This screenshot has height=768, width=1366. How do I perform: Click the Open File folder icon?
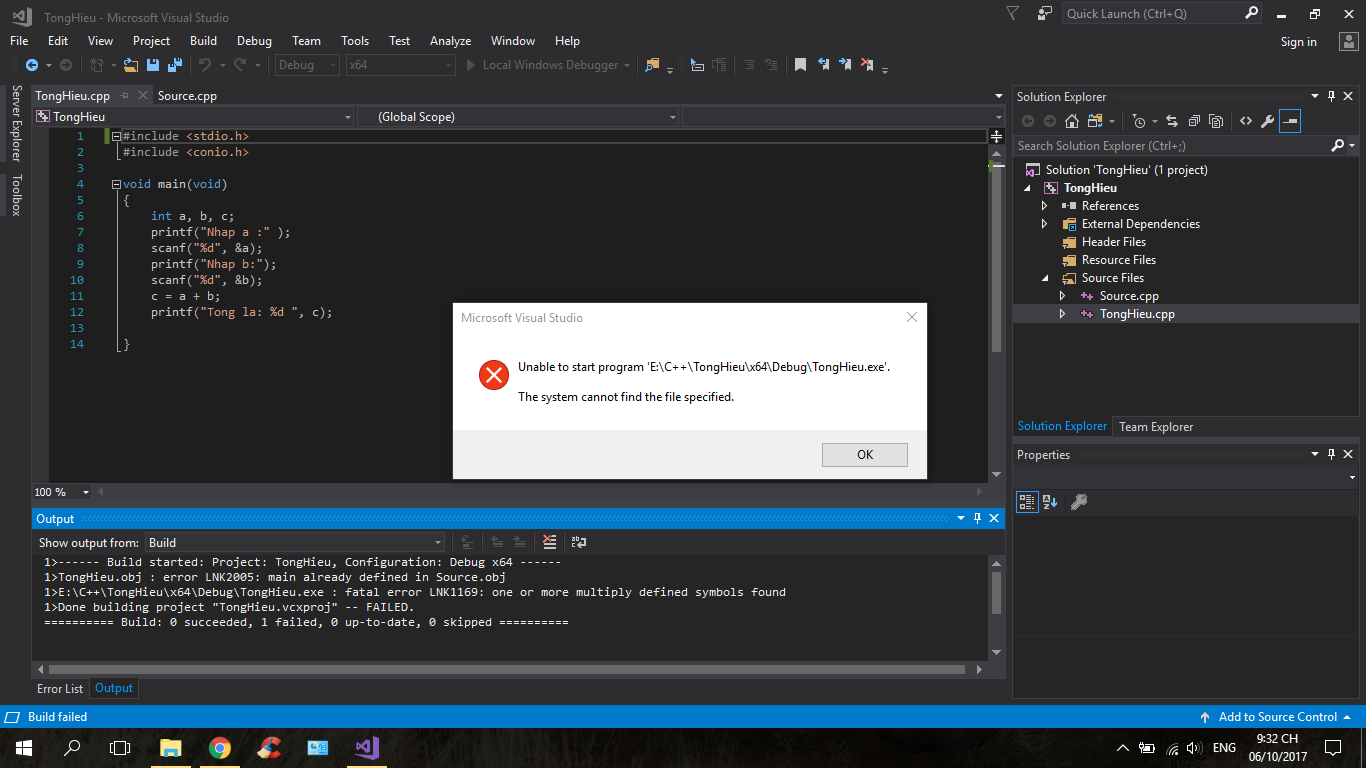[131, 65]
